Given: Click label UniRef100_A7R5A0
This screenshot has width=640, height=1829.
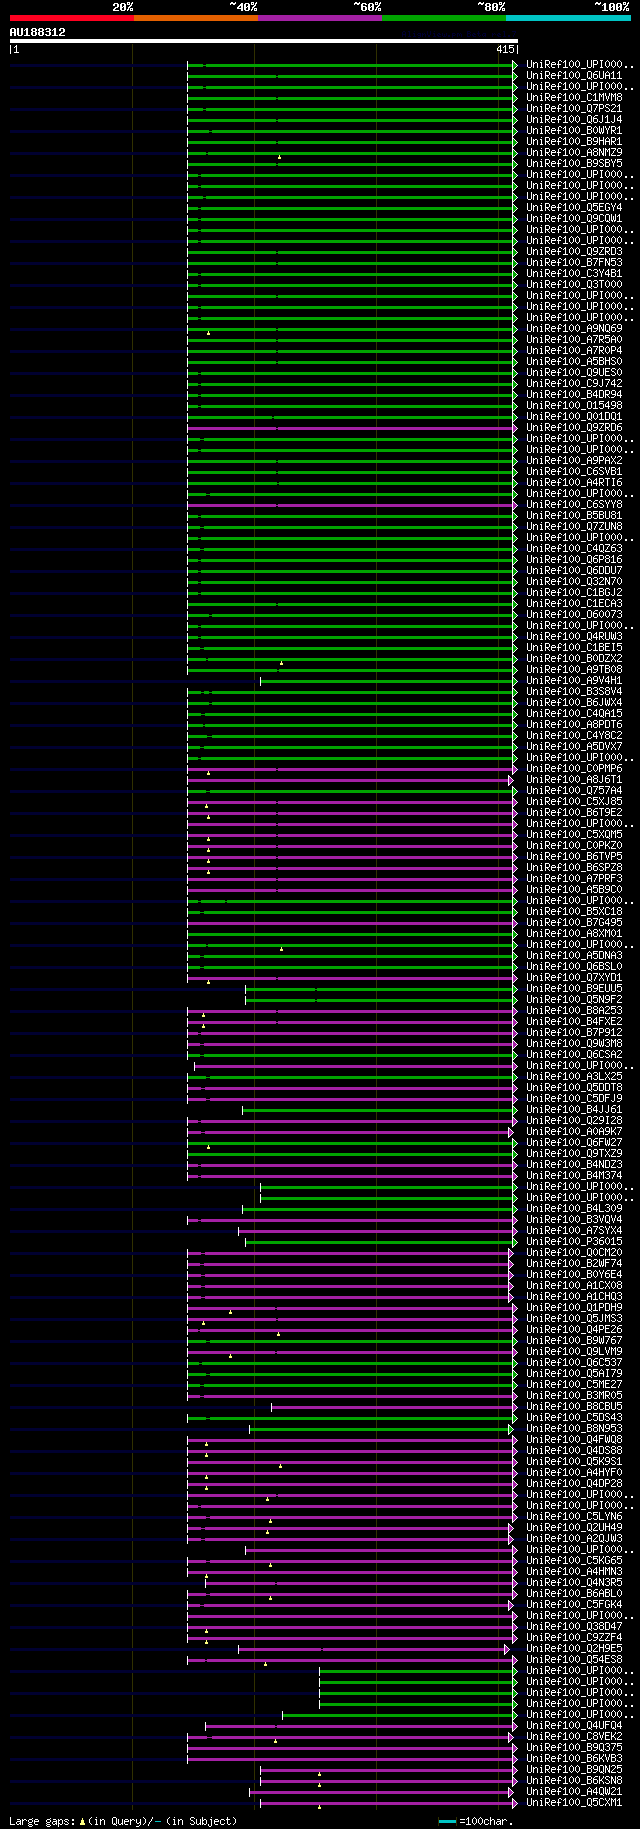Looking at the screenshot, I should coord(574,340).
